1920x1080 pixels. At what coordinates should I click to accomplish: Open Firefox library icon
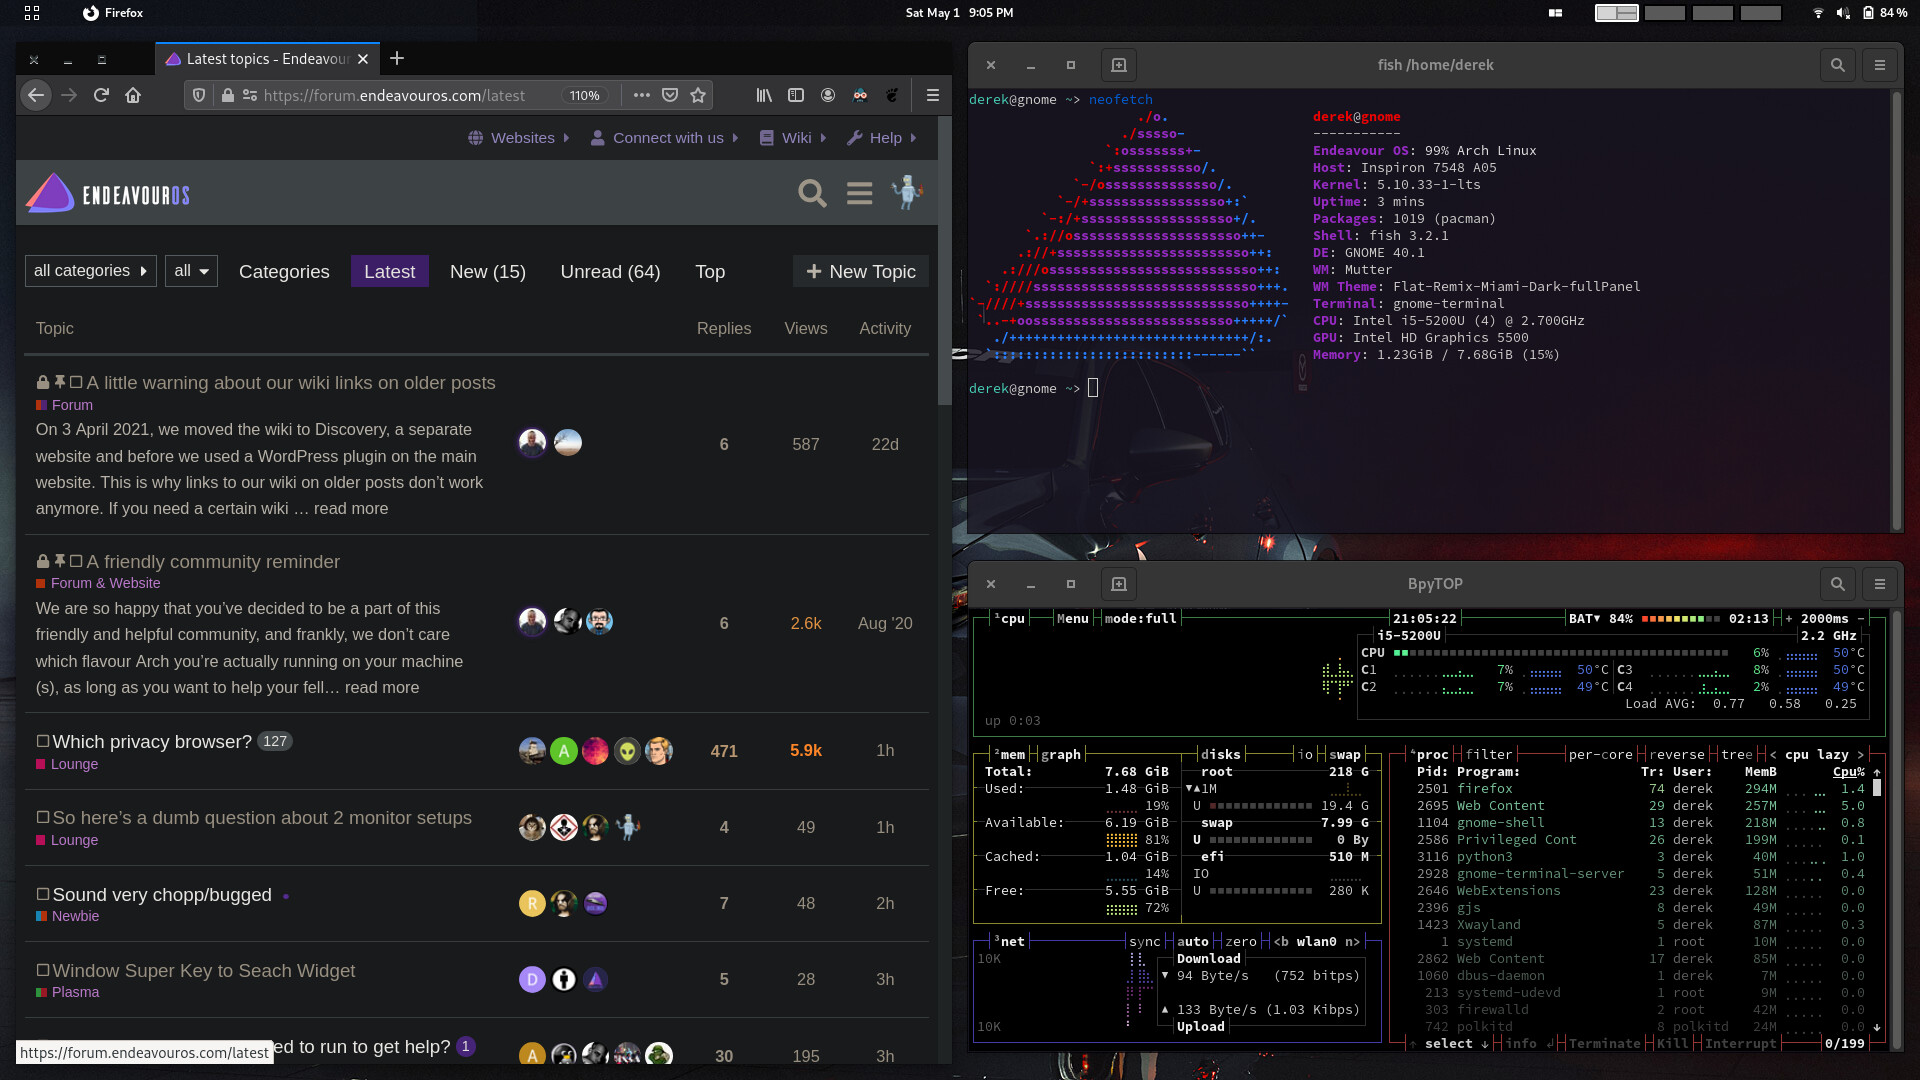(764, 95)
